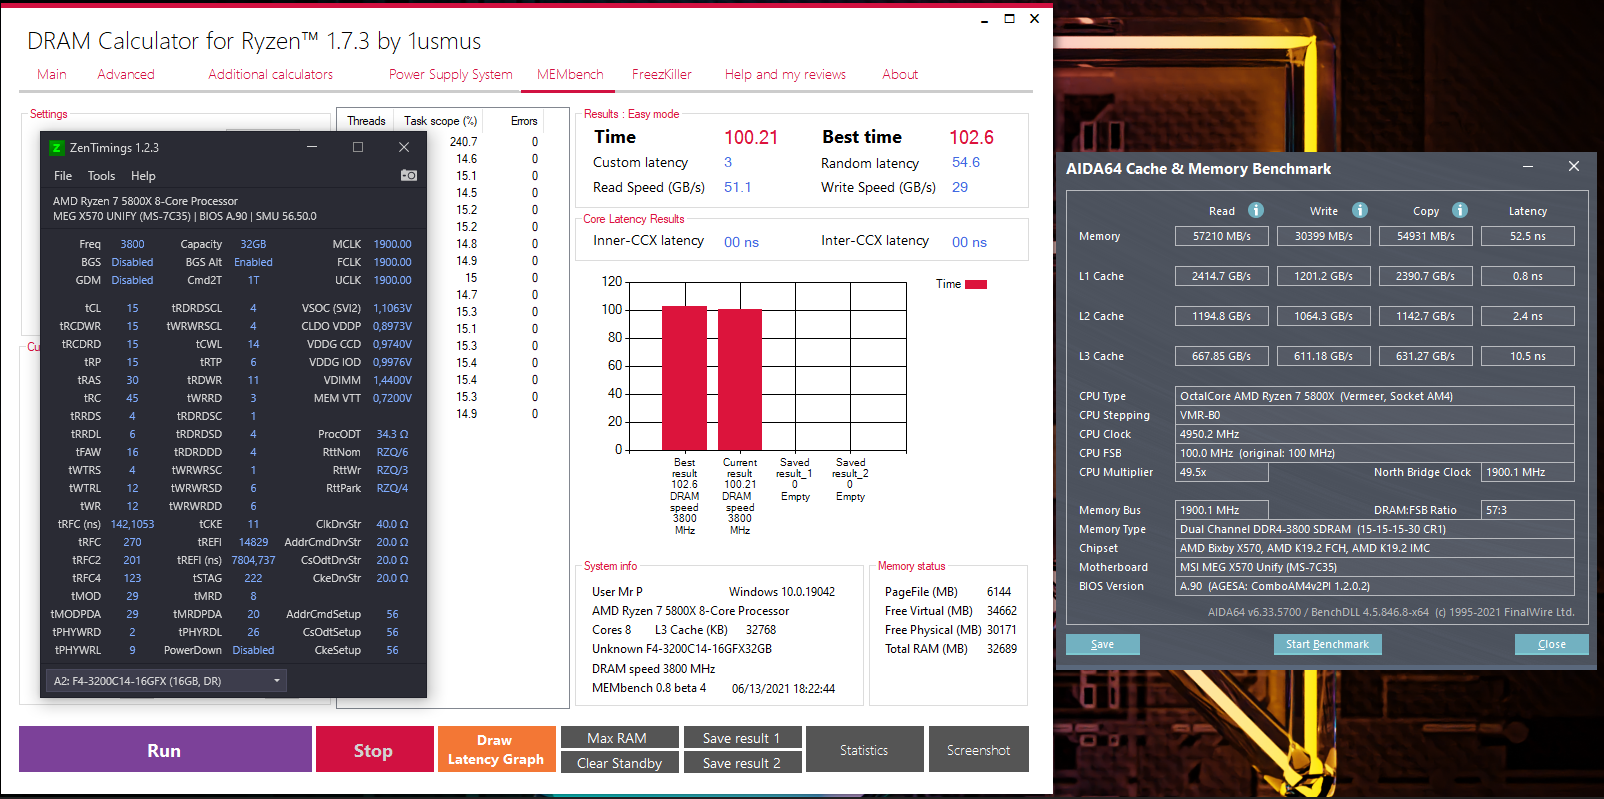1604x799 pixels.
Task: Click the Errors column header
Action: [524, 121]
